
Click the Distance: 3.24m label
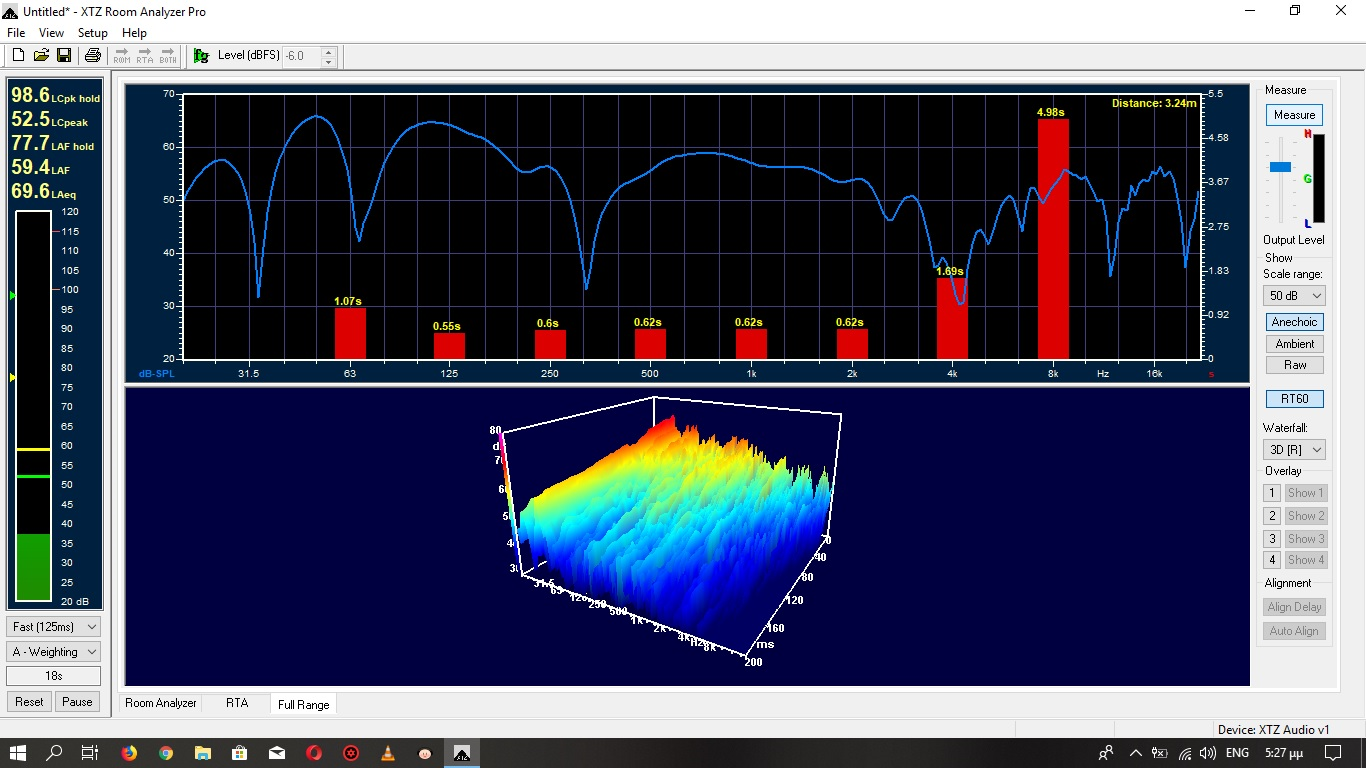click(x=1153, y=103)
